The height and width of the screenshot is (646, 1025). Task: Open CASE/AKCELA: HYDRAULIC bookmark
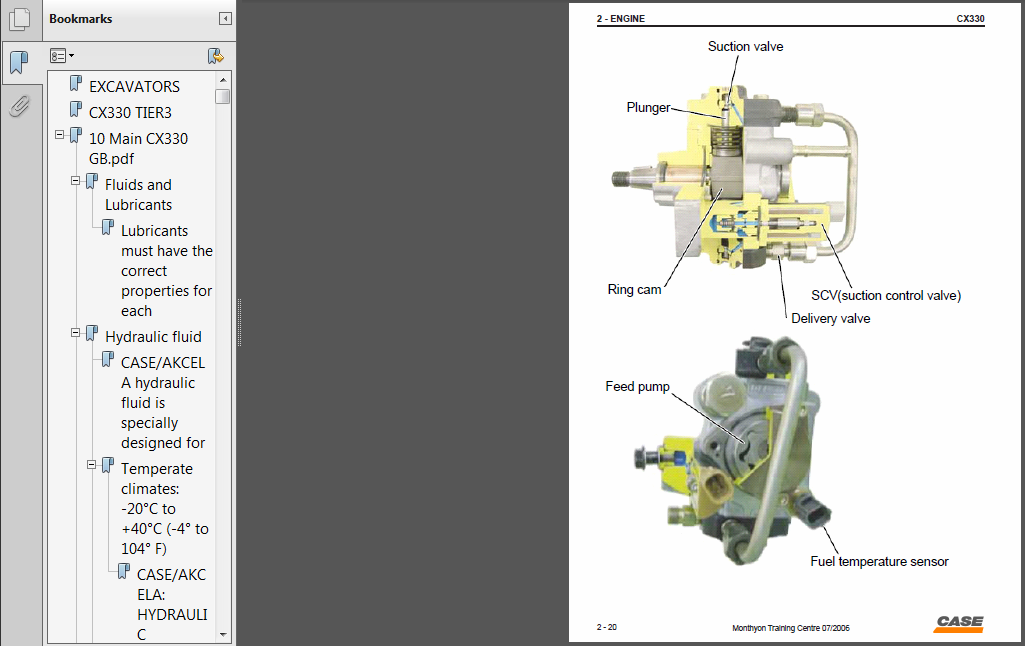pyautogui.click(x=172, y=604)
